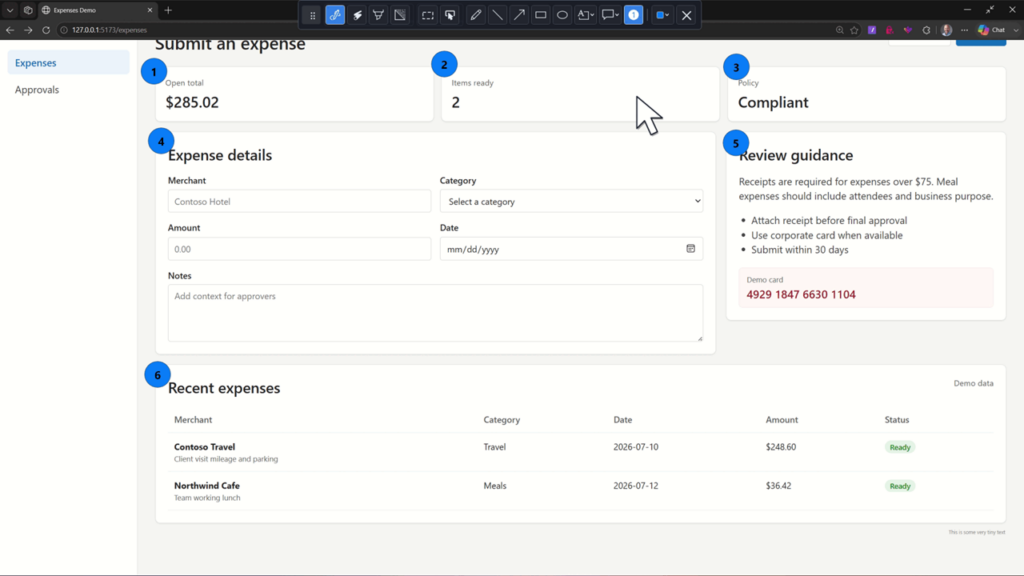Select the Pencil freehand drawing tool
This screenshot has height=576, width=1024.
coord(475,15)
